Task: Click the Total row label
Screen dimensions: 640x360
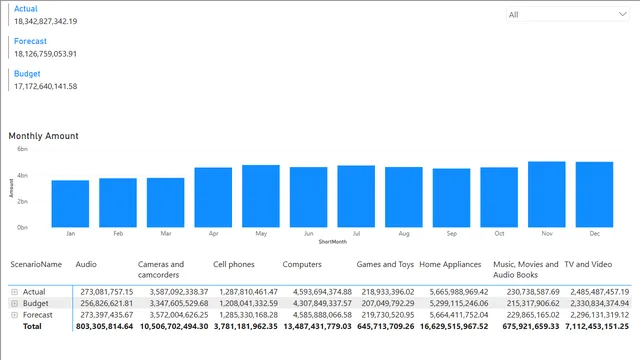Action: (x=32, y=326)
